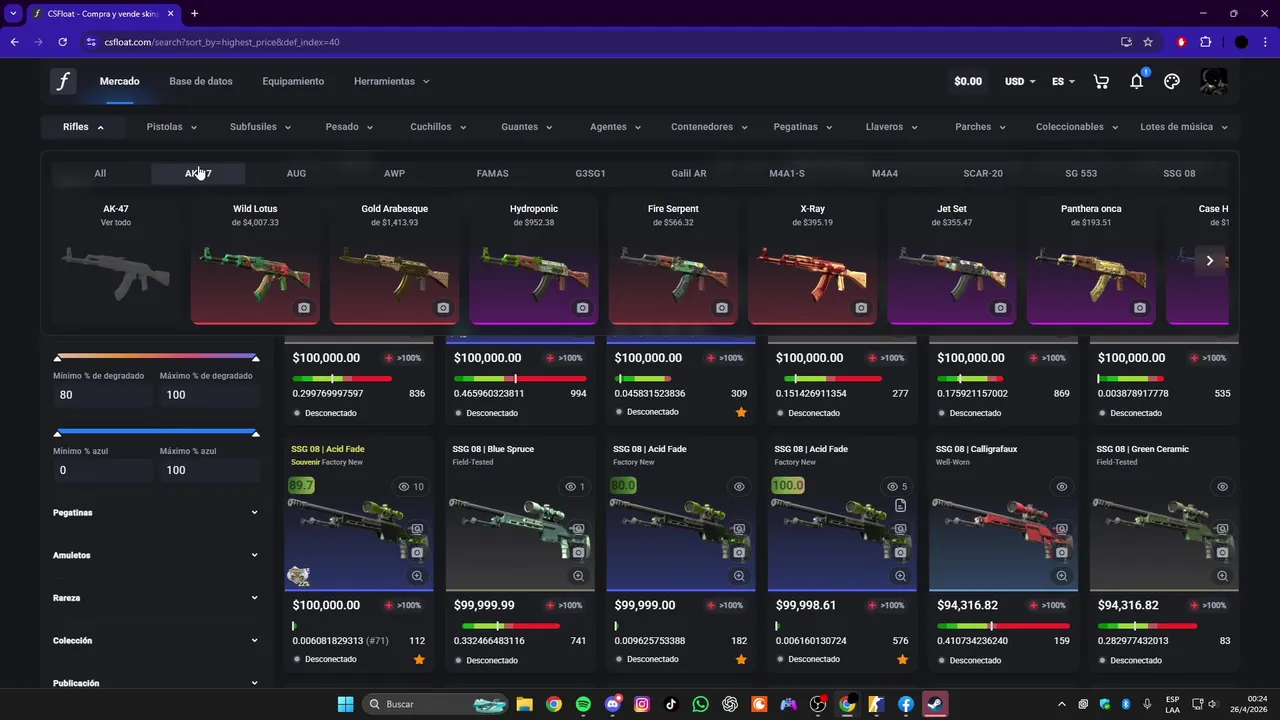Open screenshot camera on Wild Lotus card
The width and height of the screenshot is (1280, 720).
tap(304, 308)
